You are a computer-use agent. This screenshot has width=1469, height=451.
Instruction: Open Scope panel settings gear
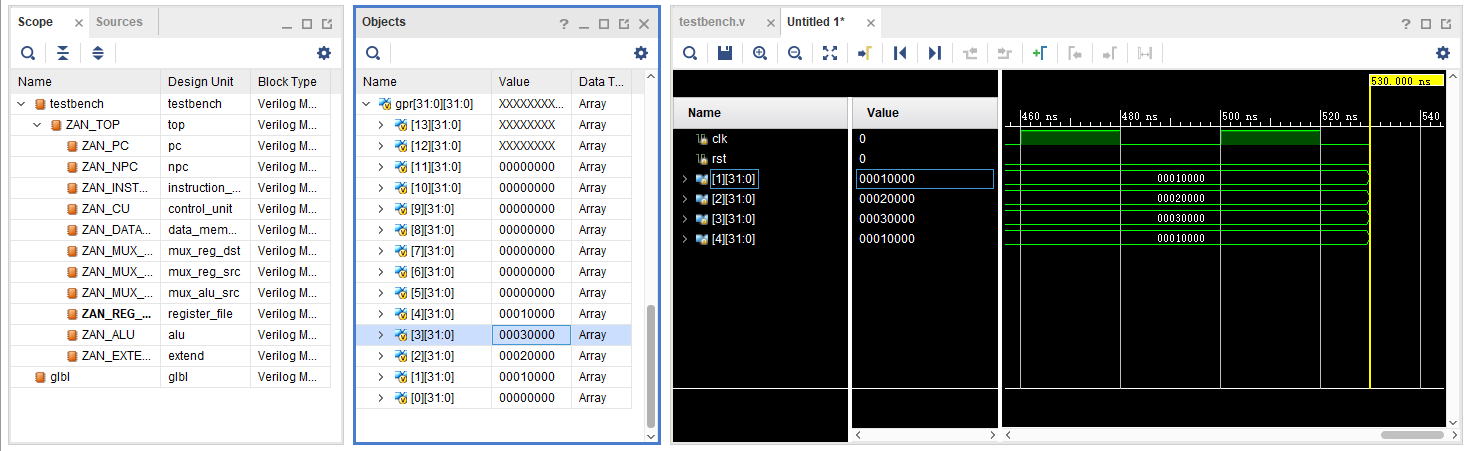(324, 53)
